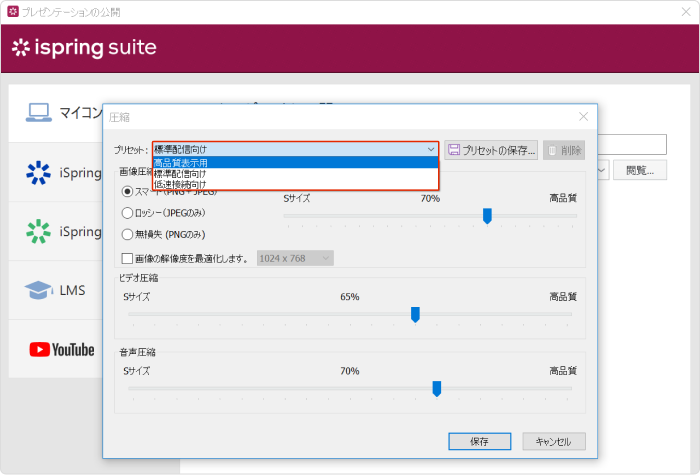
Task: Pick the 低速接続向け preset option
Action: pyautogui.click(x=295, y=184)
